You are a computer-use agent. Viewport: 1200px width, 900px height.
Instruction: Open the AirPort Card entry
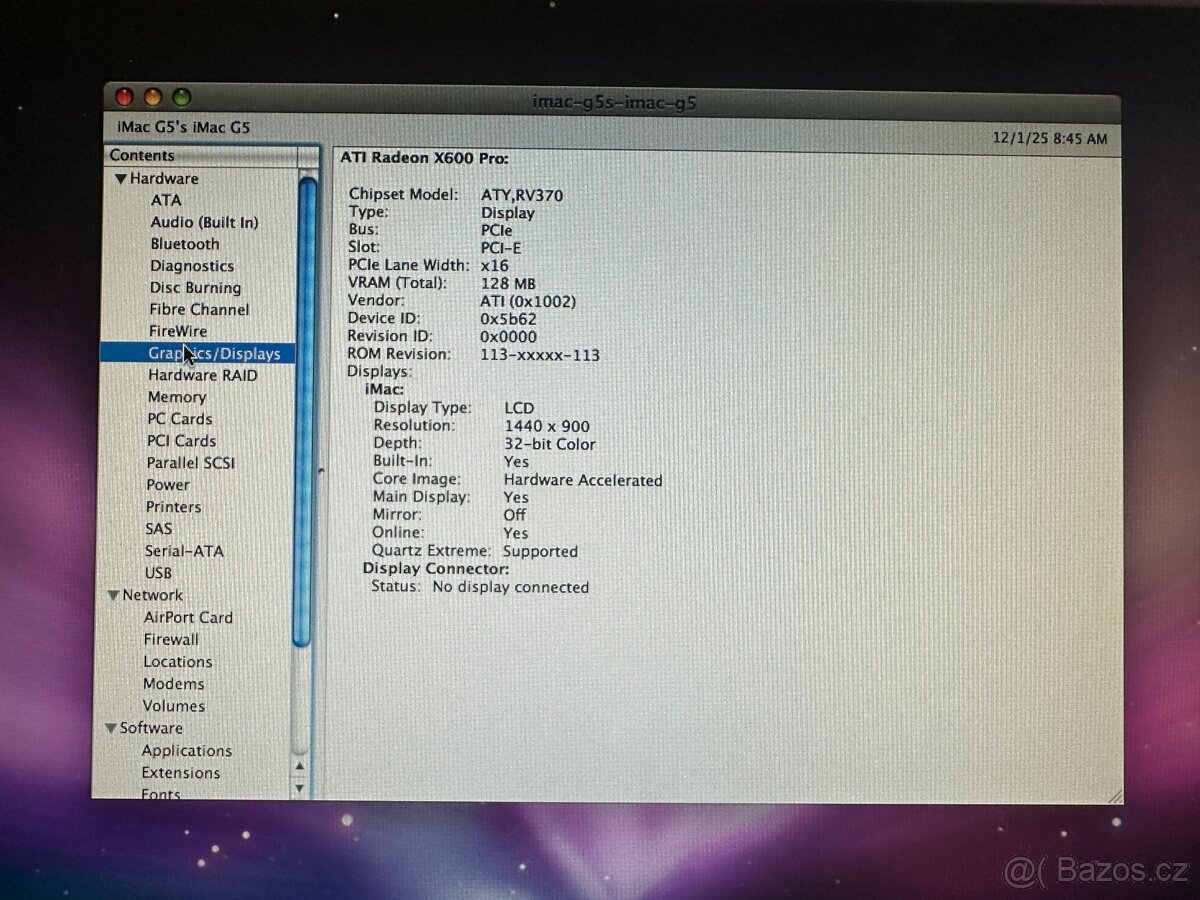188,618
